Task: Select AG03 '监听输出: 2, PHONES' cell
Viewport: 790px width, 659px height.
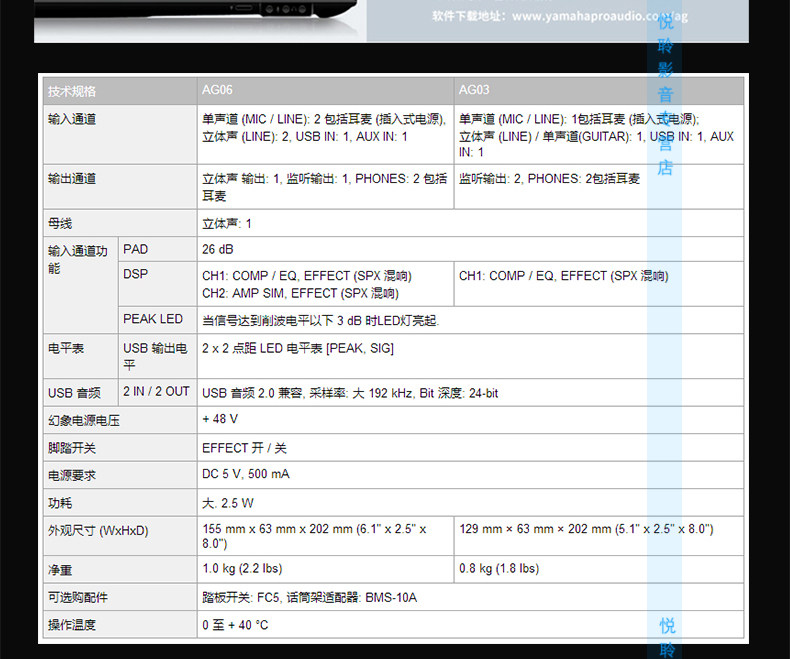Action: [x=599, y=187]
